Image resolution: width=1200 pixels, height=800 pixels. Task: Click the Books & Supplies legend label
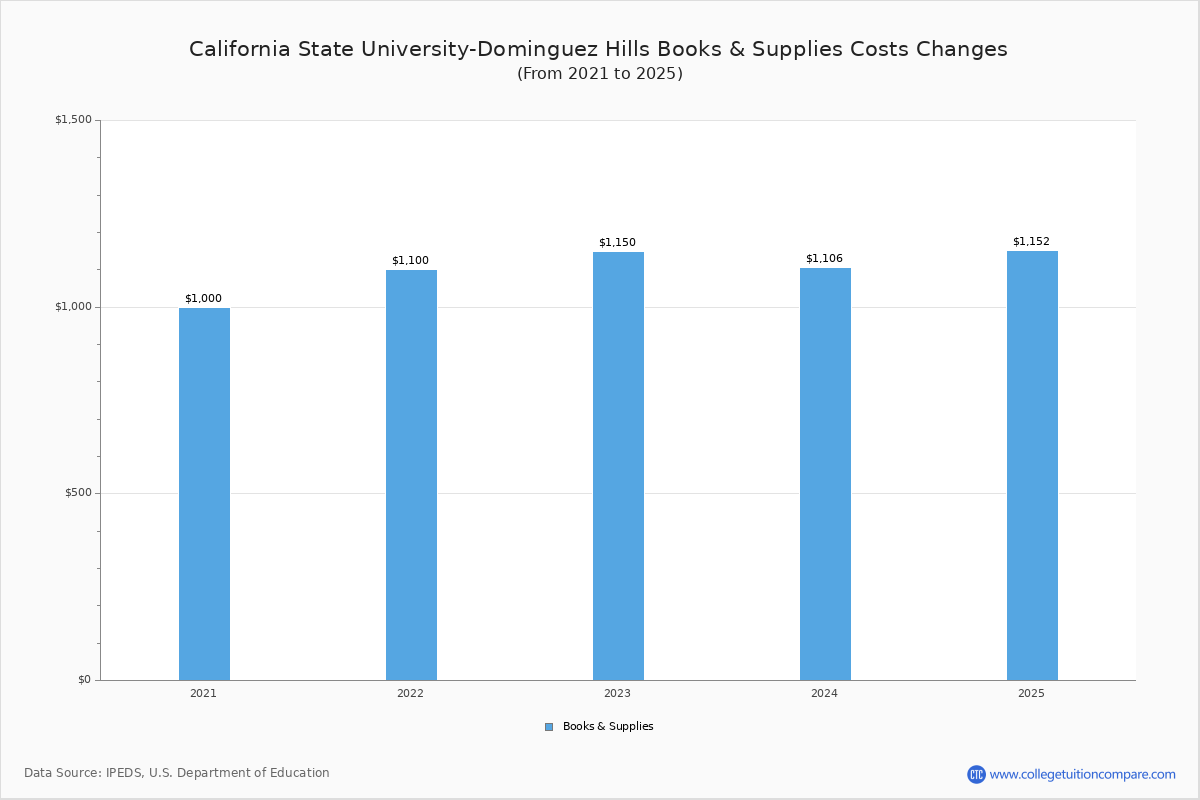[608, 727]
